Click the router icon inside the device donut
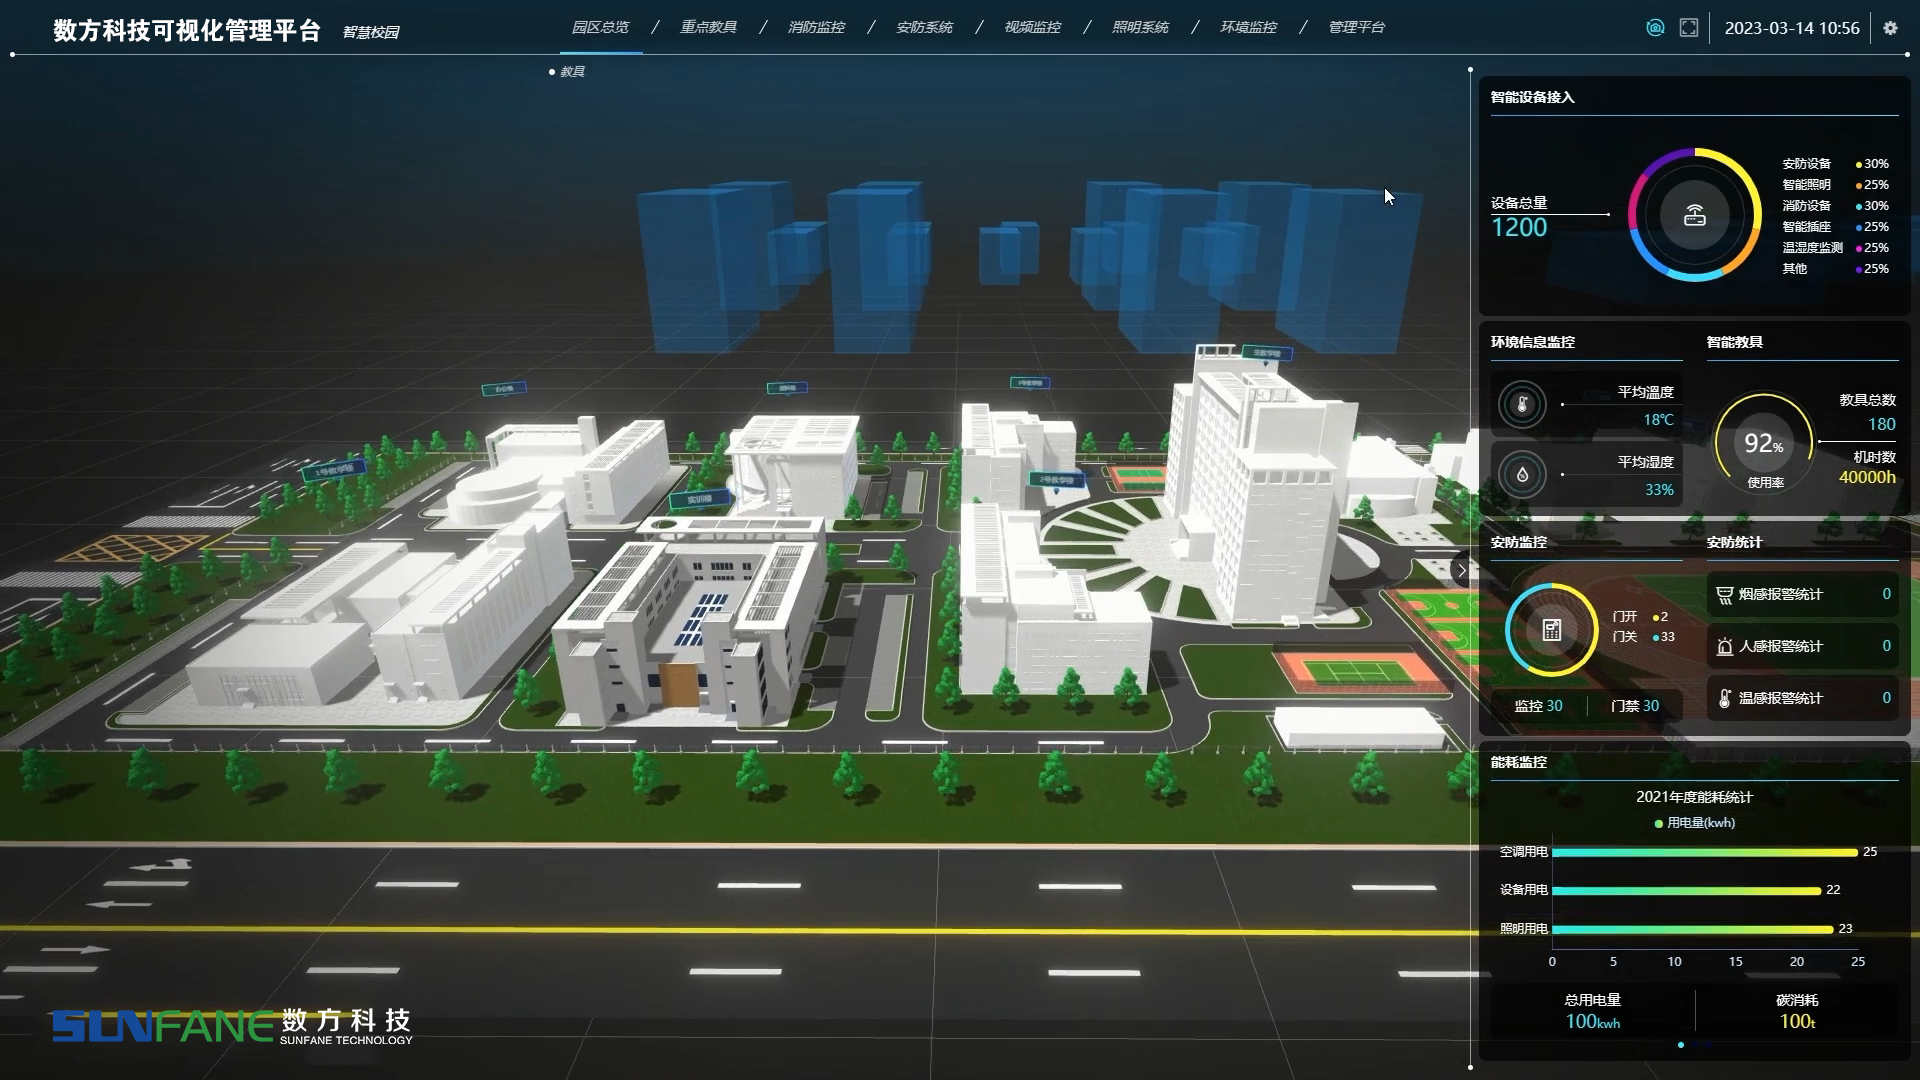1920x1080 pixels. click(1695, 215)
